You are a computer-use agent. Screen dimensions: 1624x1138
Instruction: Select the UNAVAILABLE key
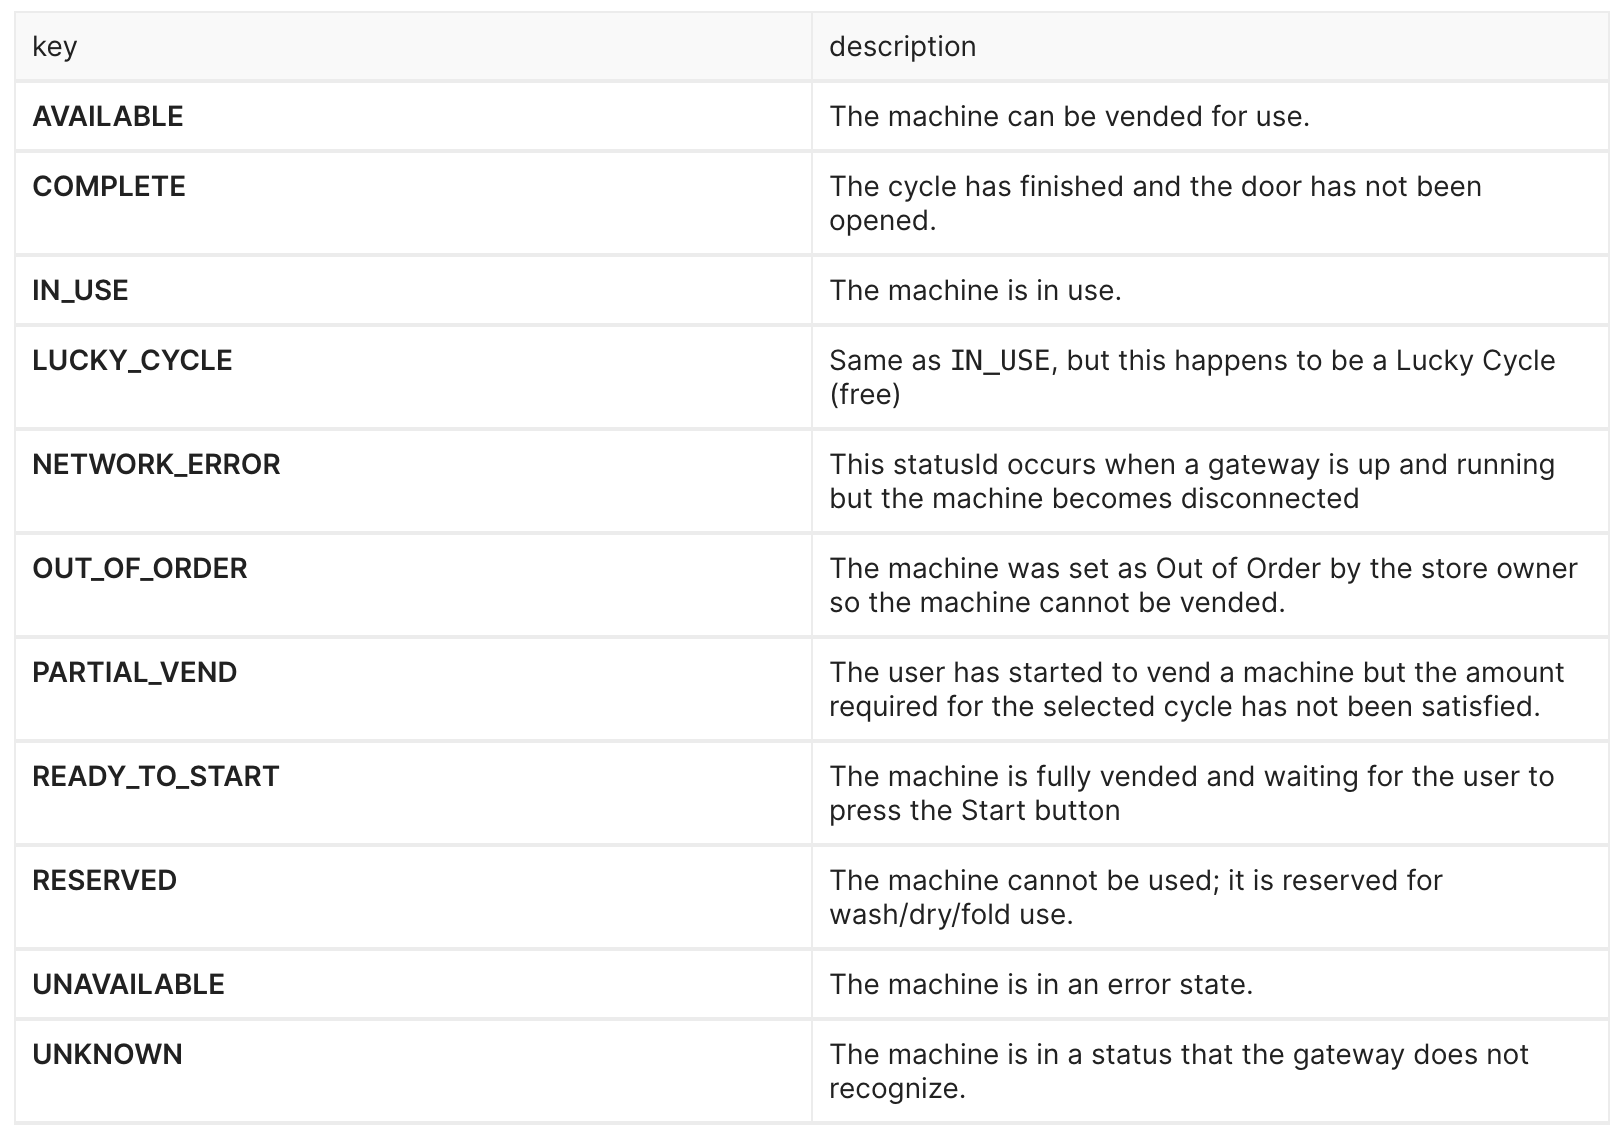[x=129, y=984]
